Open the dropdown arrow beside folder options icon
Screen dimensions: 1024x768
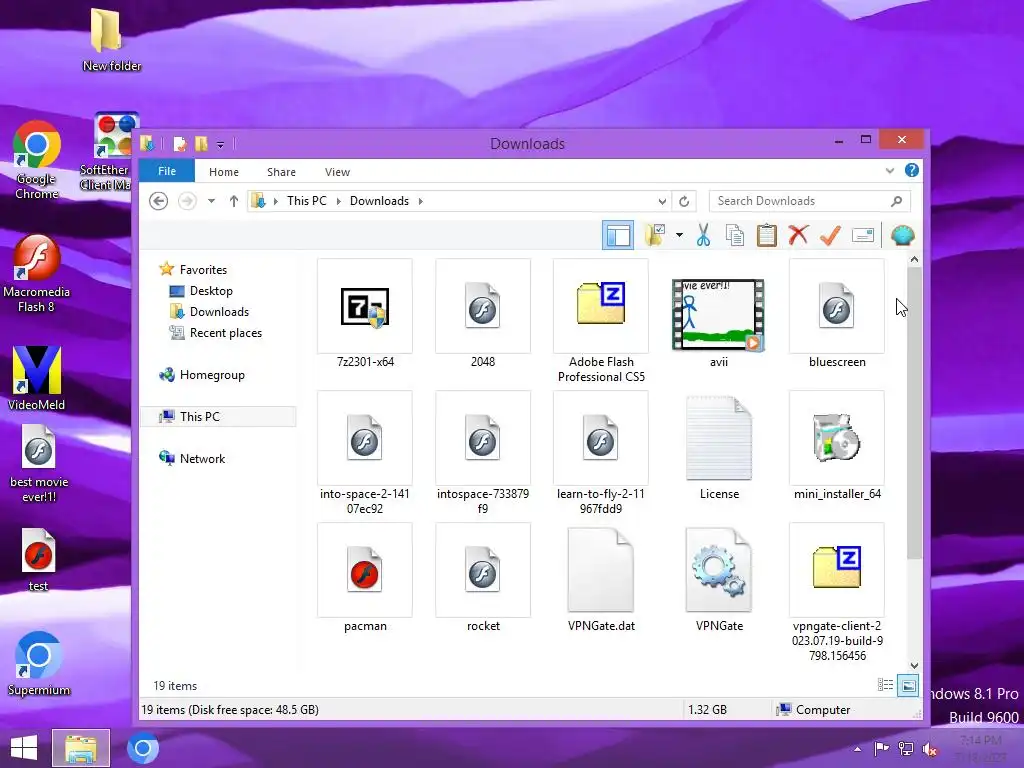679,235
